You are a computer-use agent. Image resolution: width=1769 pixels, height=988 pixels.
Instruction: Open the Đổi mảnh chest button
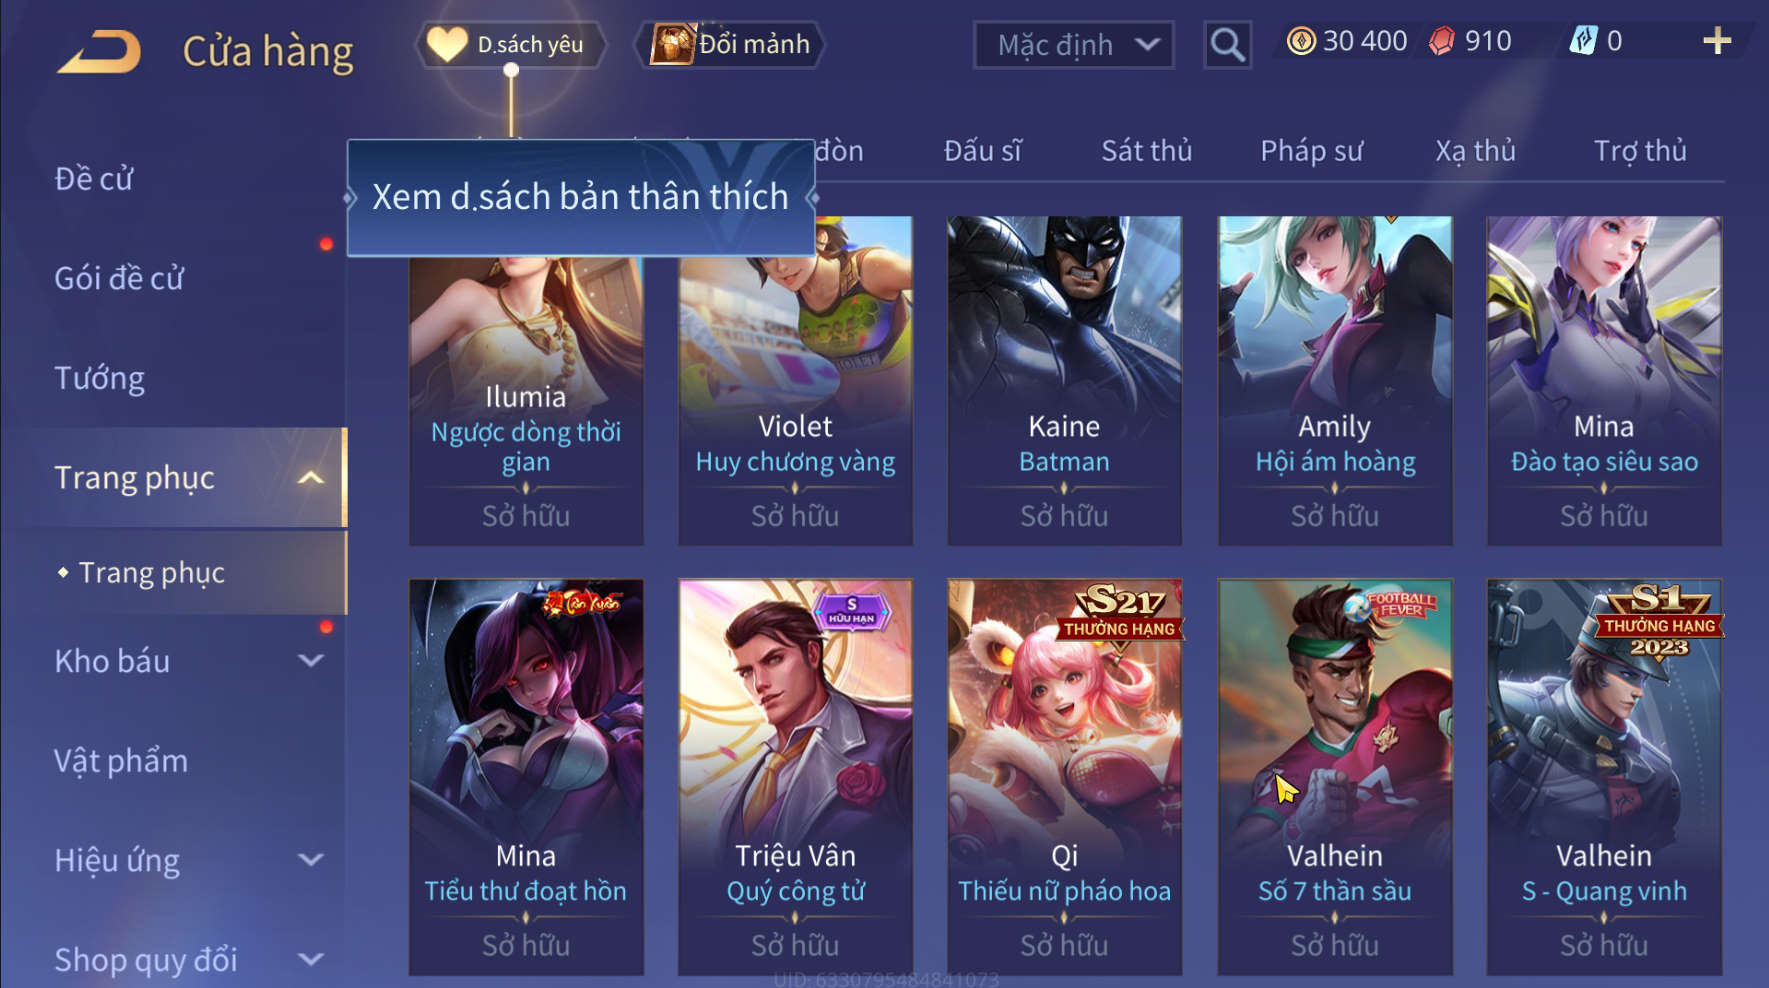732,45
